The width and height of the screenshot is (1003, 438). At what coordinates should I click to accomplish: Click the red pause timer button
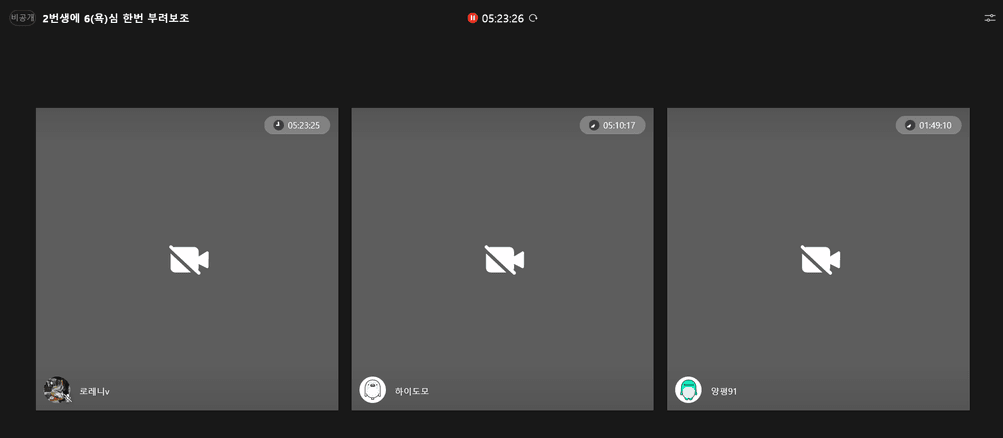click(472, 19)
